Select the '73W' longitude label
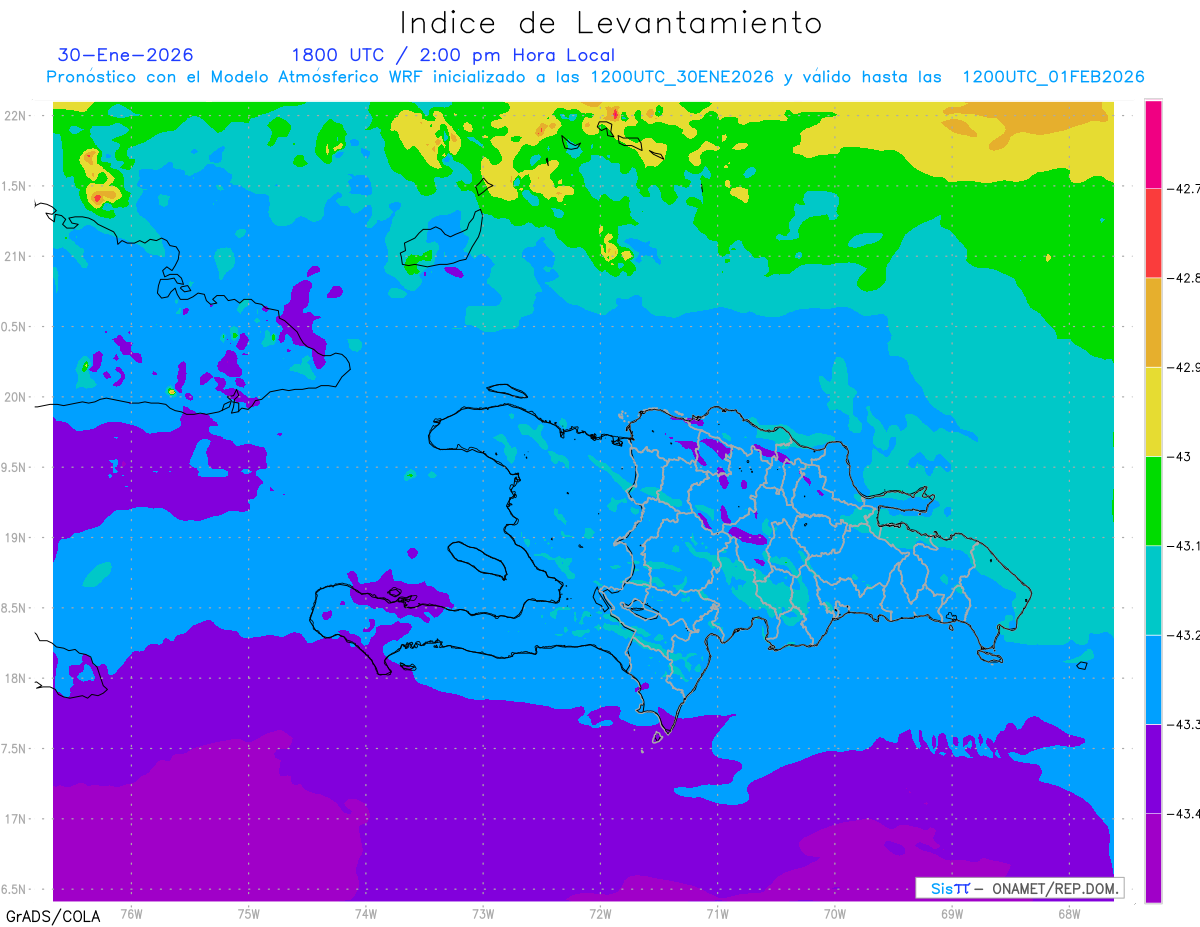This screenshot has width=1200, height=927. (483, 913)
